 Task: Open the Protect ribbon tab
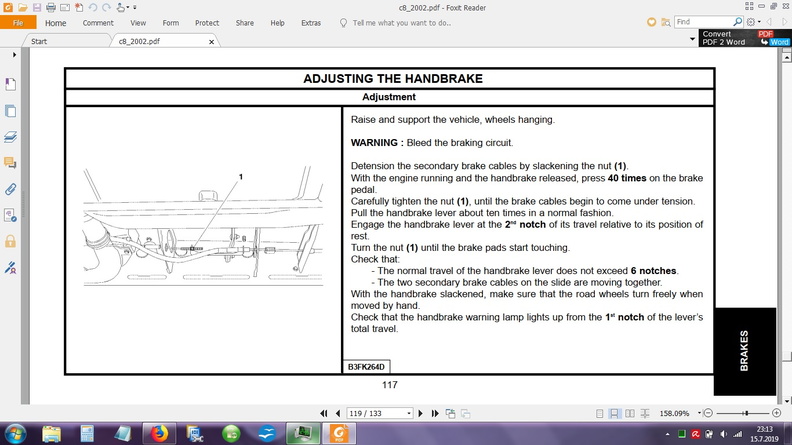click(x=207, y=23)
